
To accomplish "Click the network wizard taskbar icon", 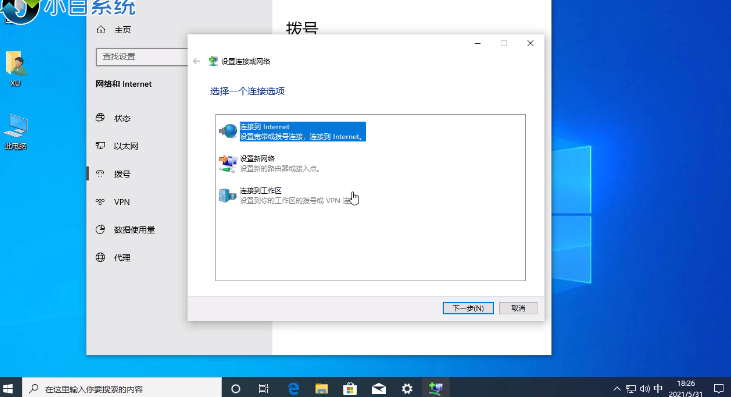I will click(436, 389).
